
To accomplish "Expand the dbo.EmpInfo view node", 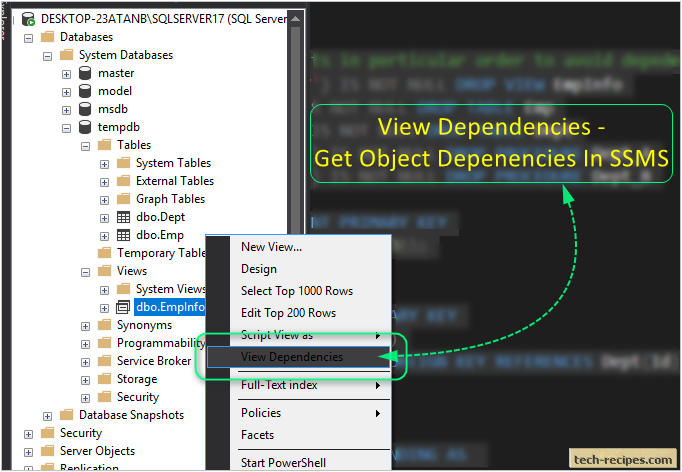I will pyautogui.click(x=104, y=308).
